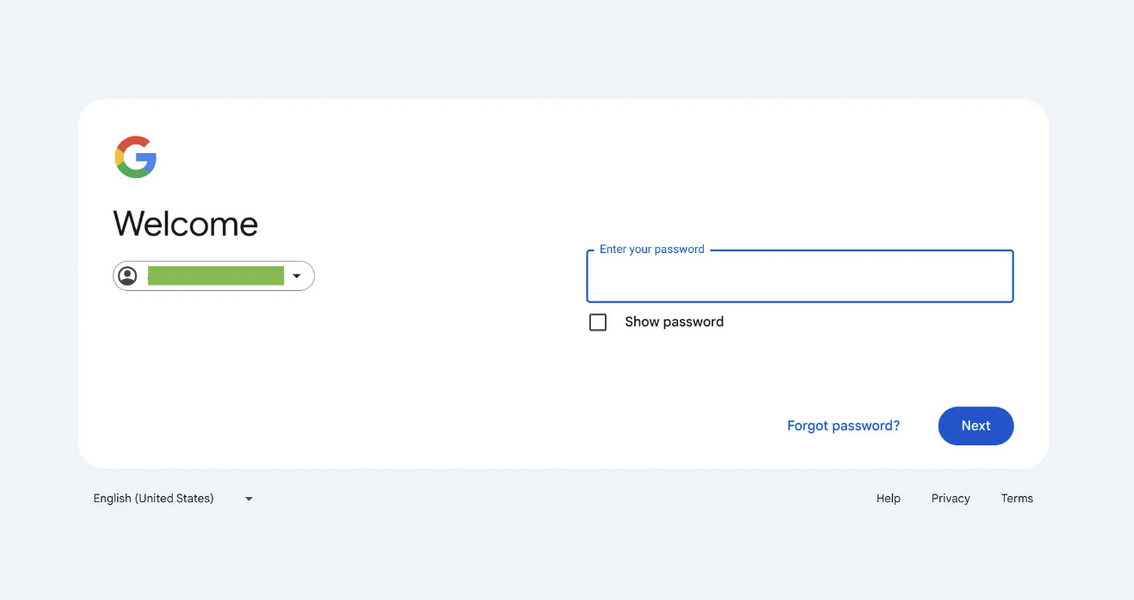Click the Google logo
This screenshot has height=600, width=1134.
tap(136, 157)
